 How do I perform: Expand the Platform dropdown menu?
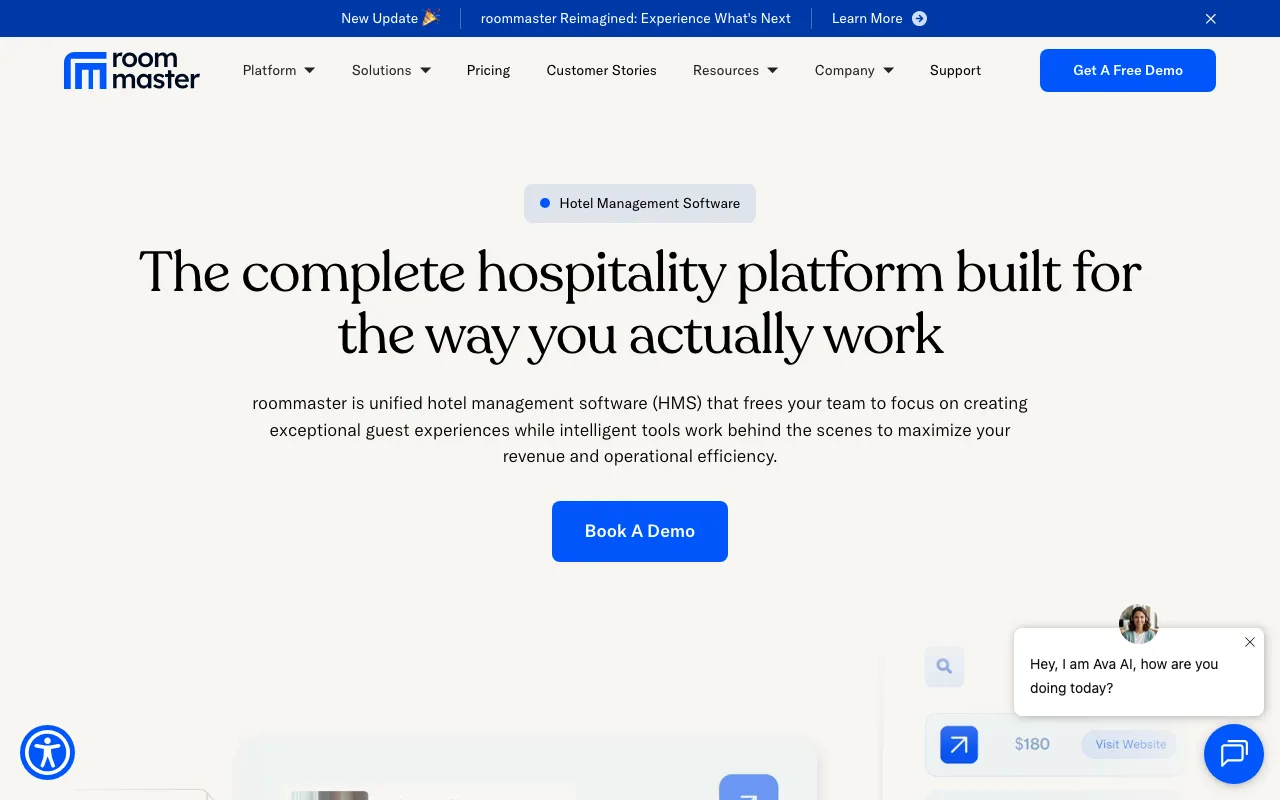279,70
